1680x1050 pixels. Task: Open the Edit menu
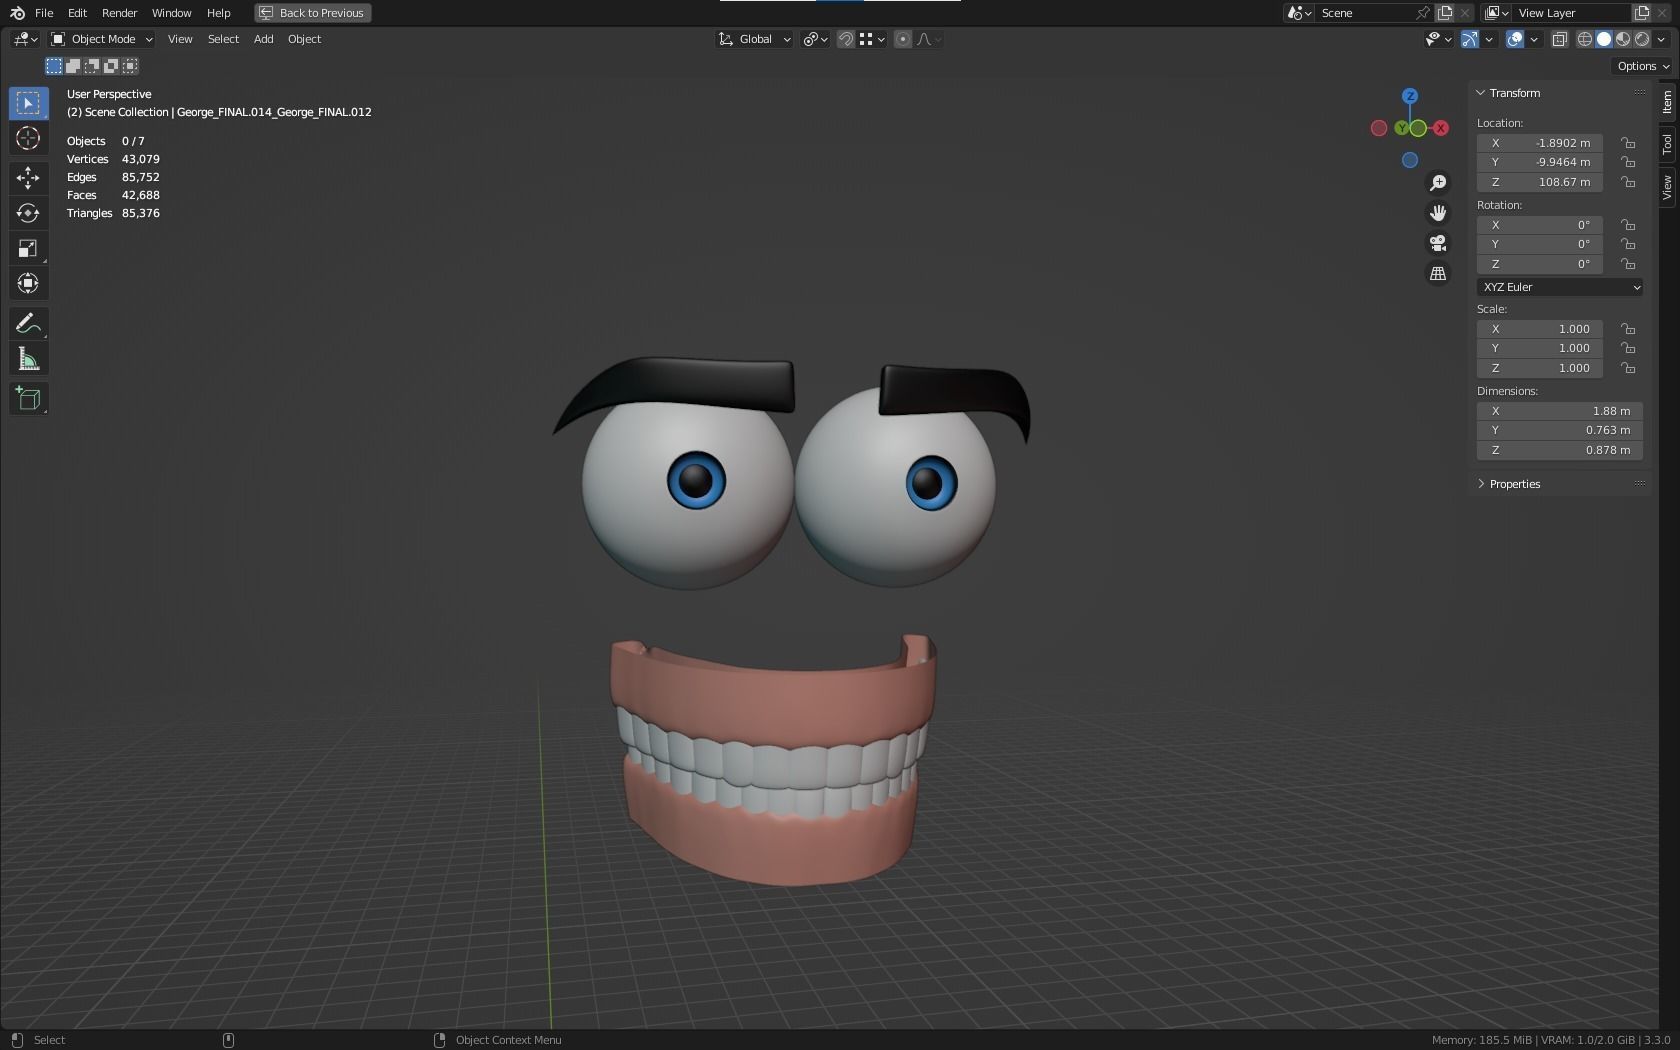click(x=77, y=13)
